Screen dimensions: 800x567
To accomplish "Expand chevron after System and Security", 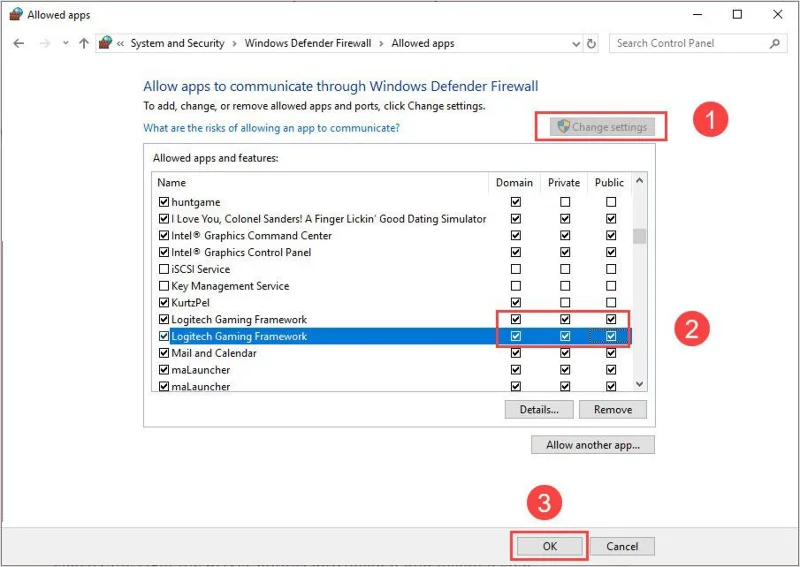I will point(234,44).
